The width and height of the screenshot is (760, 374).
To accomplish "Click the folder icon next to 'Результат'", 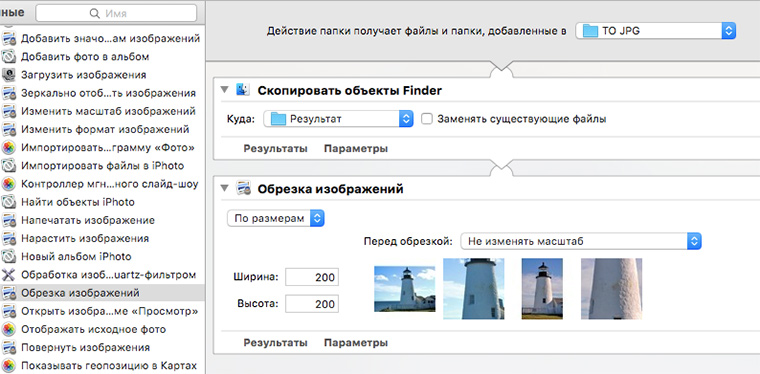I will tap(278, 119).
